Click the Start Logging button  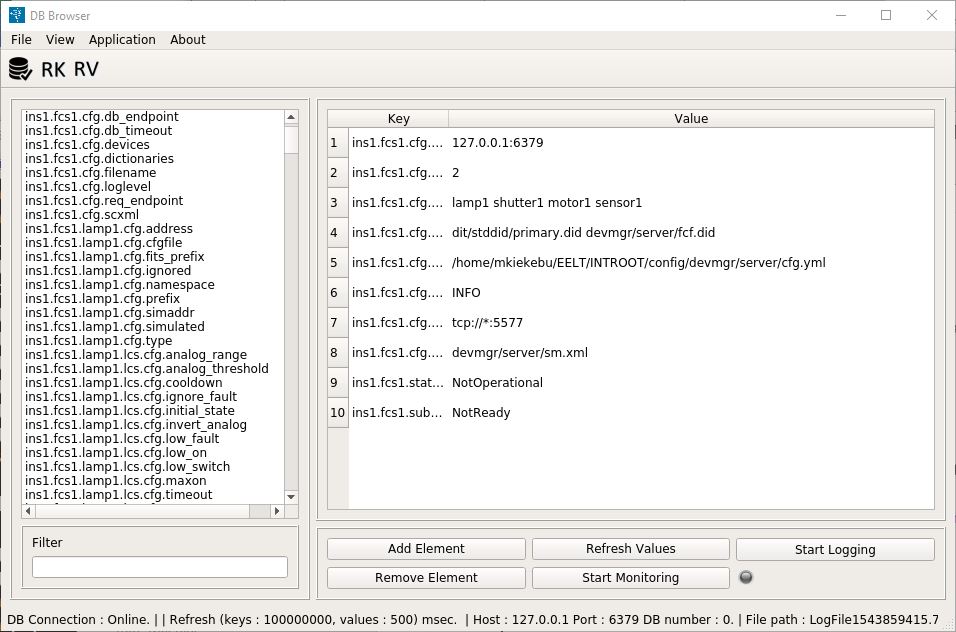point(835,549)
